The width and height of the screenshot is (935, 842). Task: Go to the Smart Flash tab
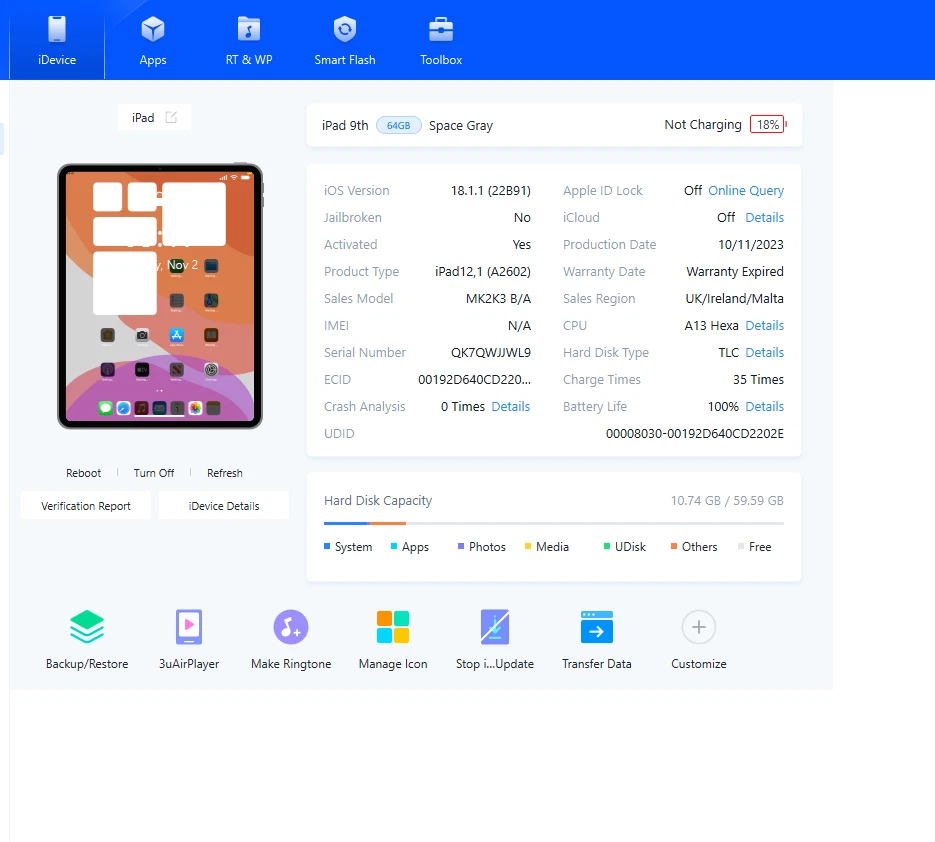(x=345, y=40)
